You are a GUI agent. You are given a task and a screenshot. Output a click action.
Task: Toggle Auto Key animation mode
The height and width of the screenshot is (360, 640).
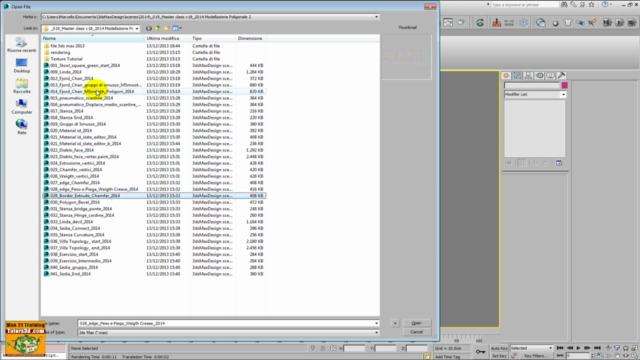(x=499, y=348)
